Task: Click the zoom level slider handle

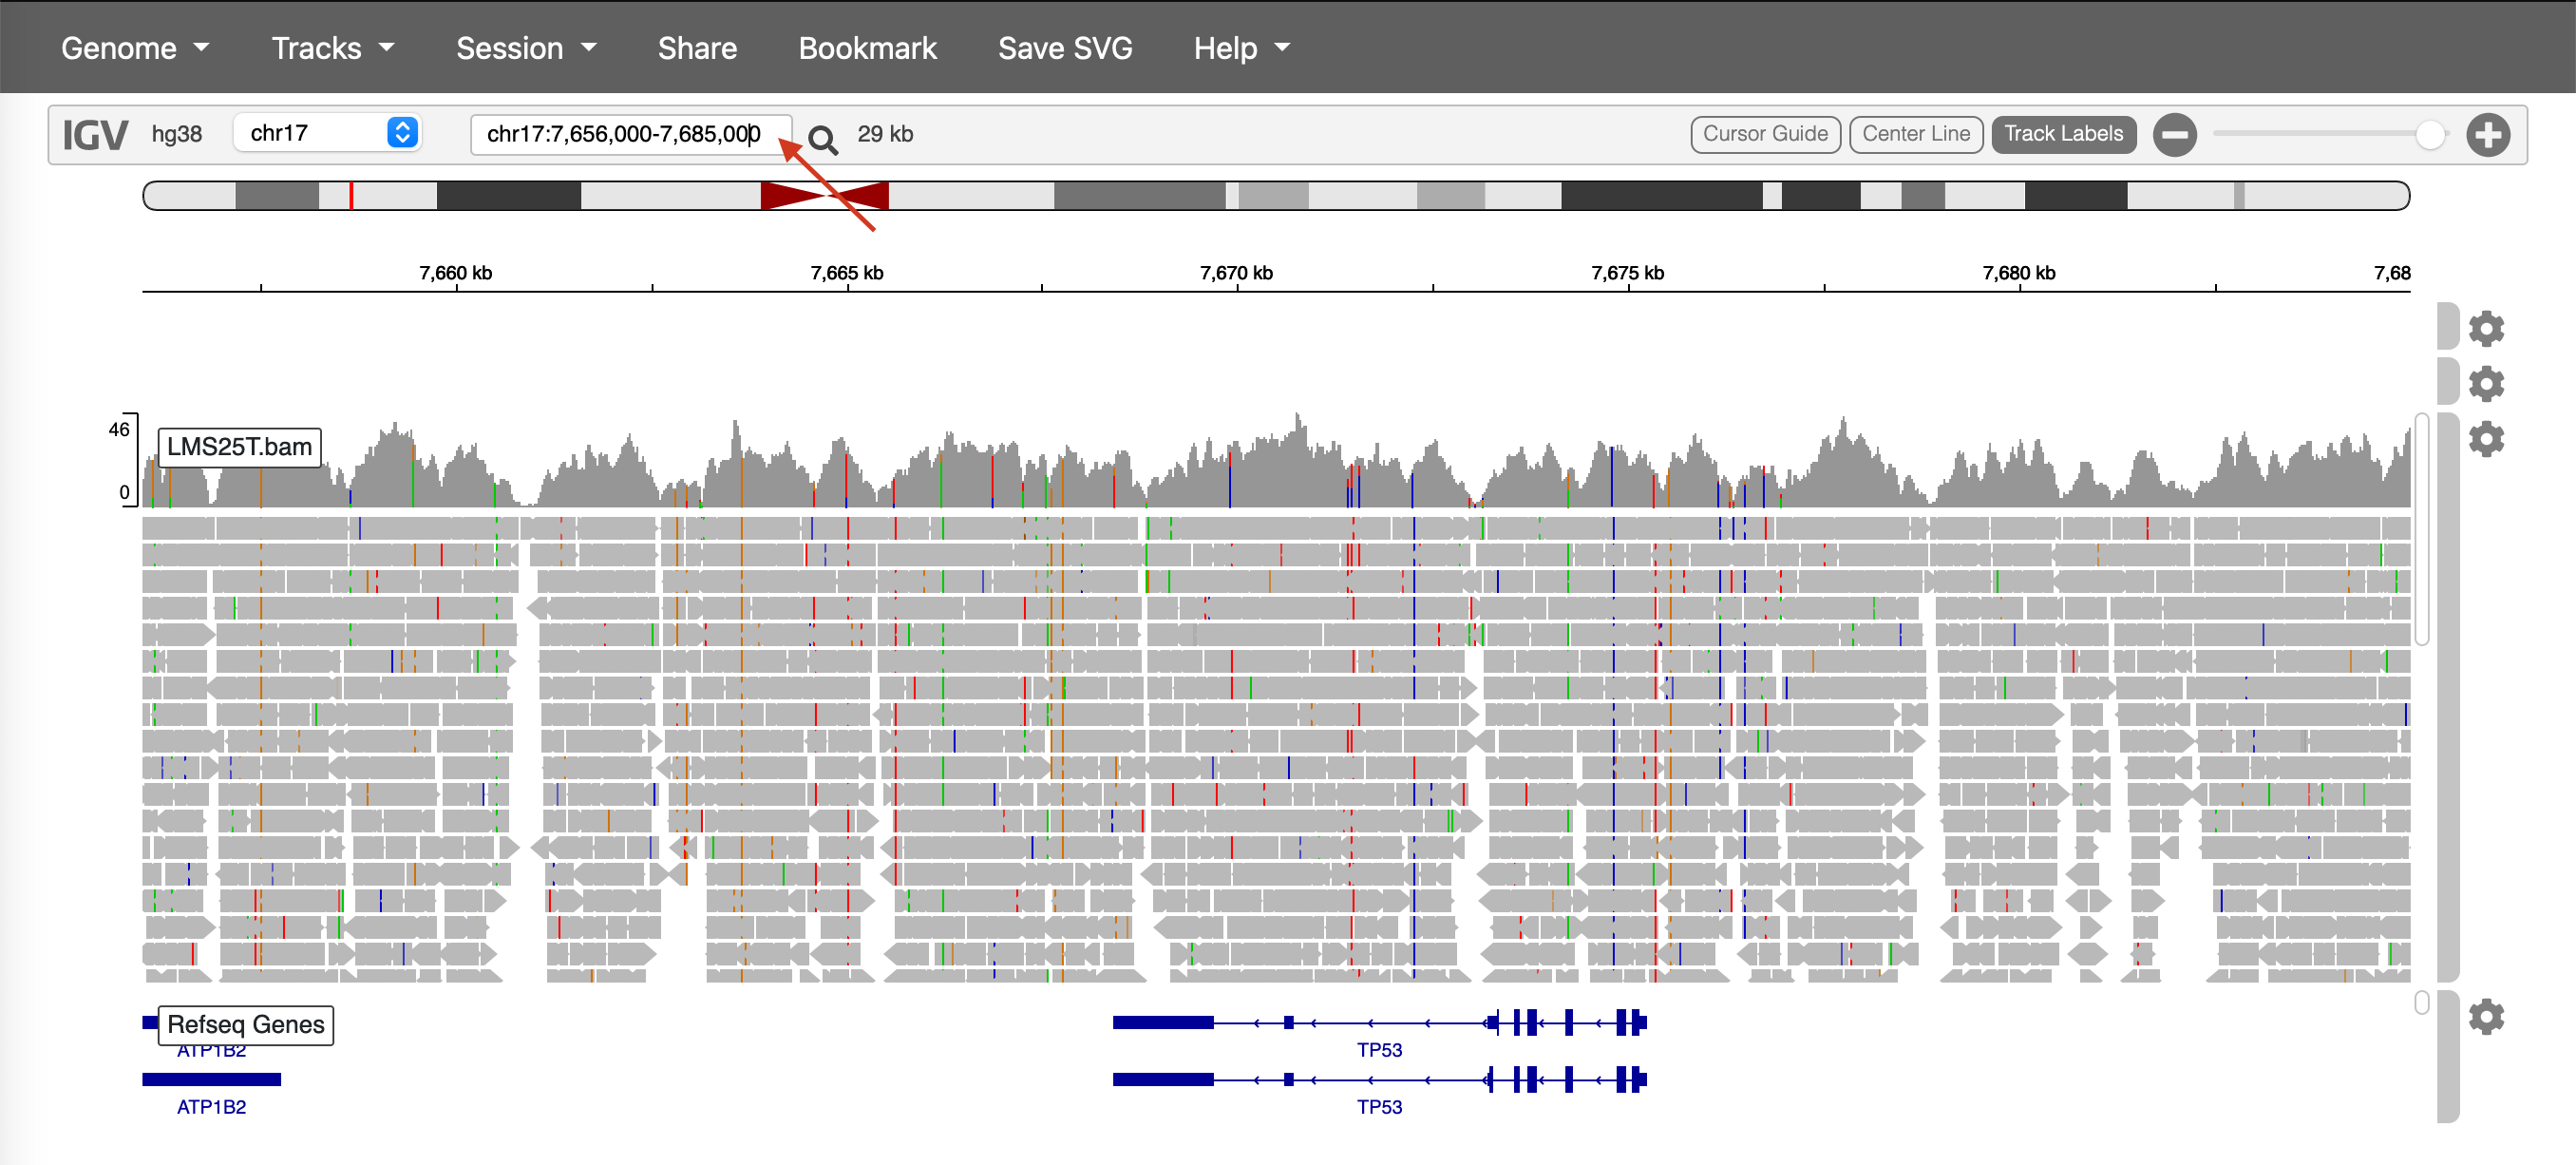Action: pyautogui.click(x=2429, y=134)
